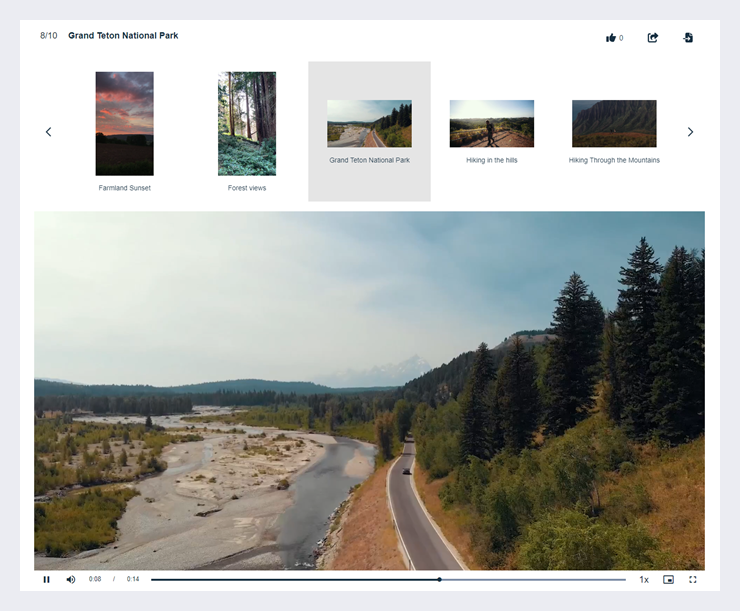
Task: Mute the video volume
Action: pyautogui.click(x=71, y=579)
